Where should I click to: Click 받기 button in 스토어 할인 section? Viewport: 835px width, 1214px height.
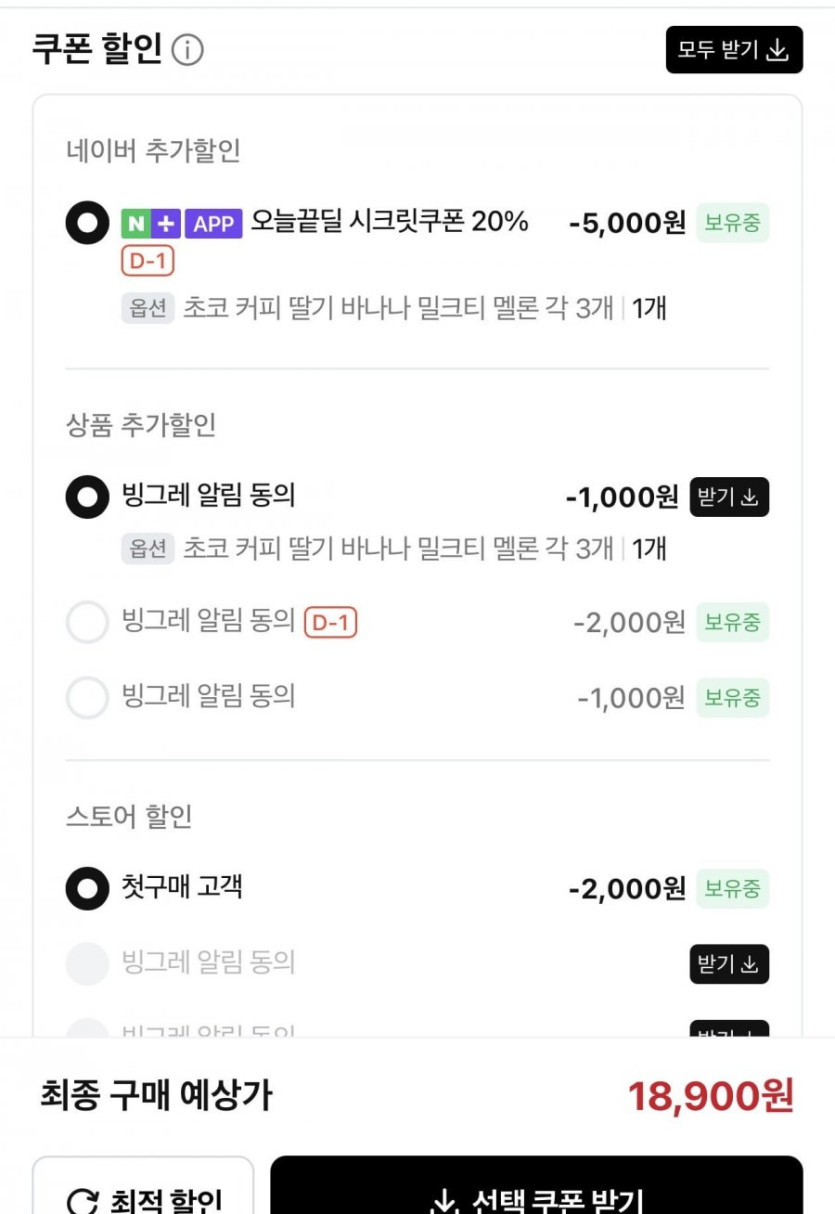click(x=728, y=964)
